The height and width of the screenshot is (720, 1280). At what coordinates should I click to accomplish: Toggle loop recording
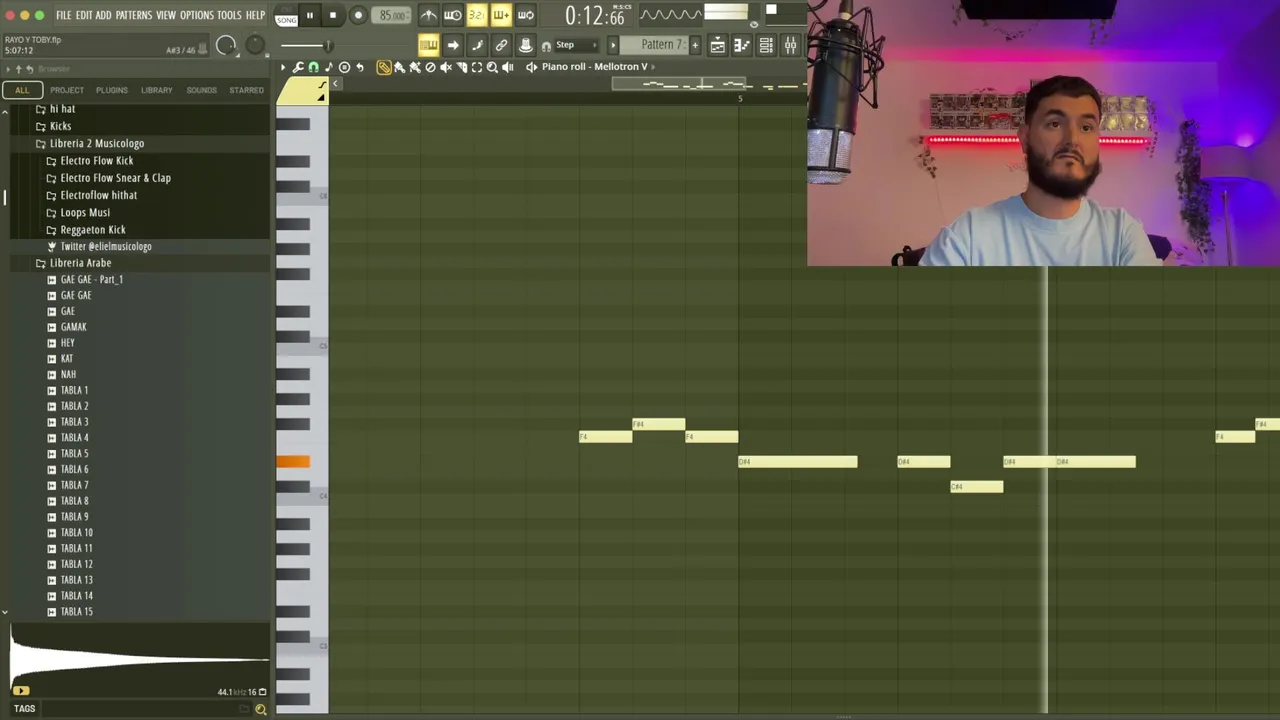click(525, 15)
